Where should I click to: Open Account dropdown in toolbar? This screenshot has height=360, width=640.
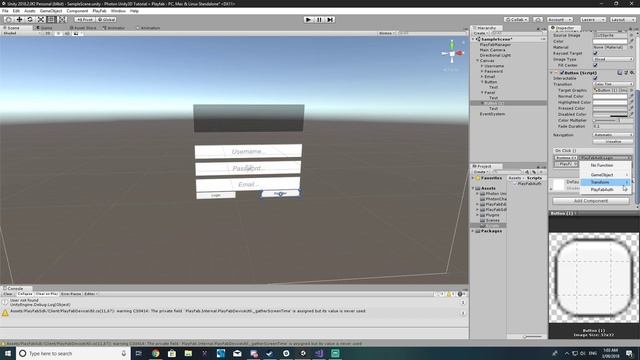560,19
